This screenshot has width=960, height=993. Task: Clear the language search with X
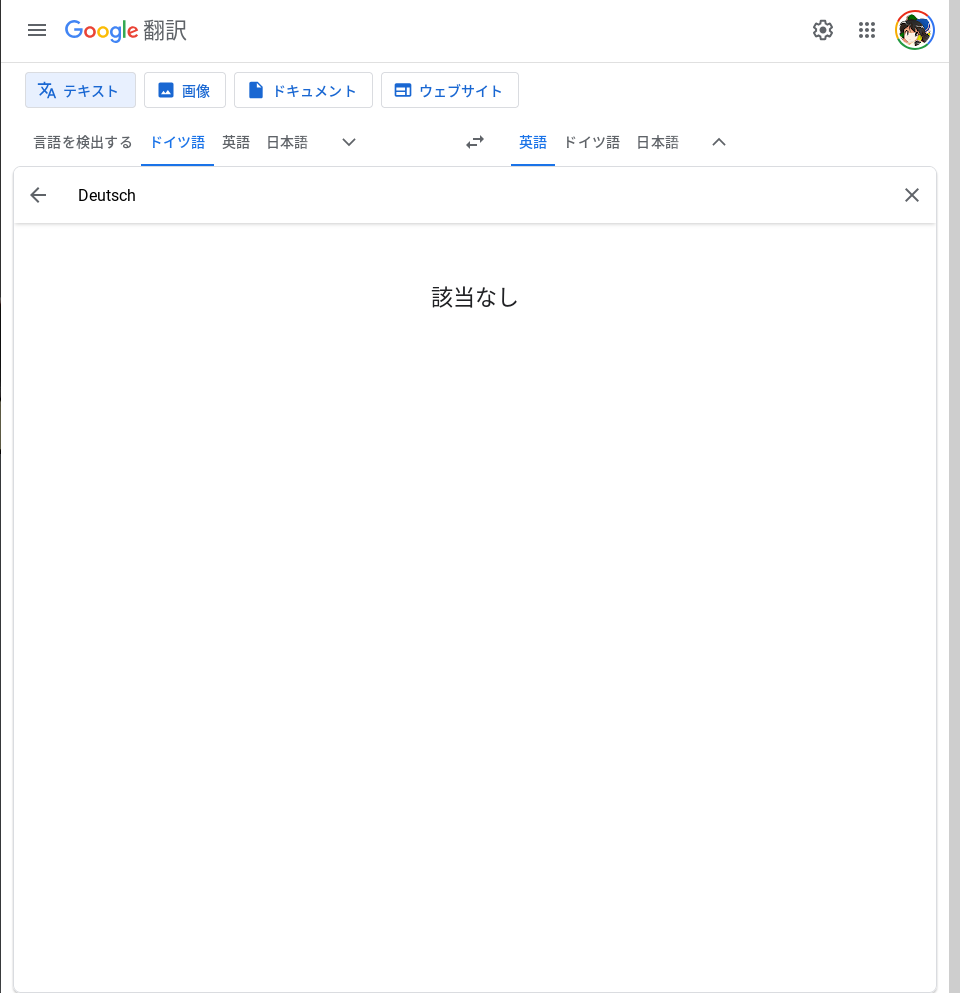click(x=912, y=195)
